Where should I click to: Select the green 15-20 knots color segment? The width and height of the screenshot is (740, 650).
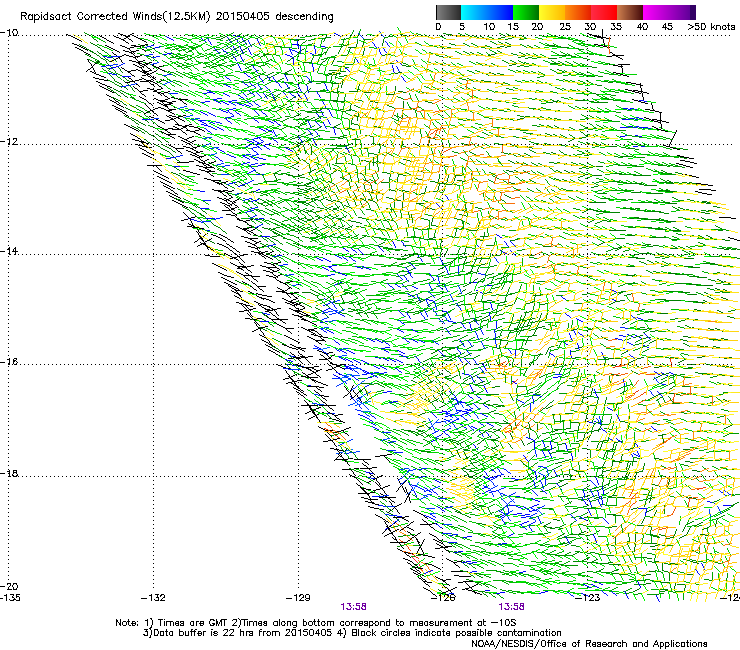(x=526, y=12)
